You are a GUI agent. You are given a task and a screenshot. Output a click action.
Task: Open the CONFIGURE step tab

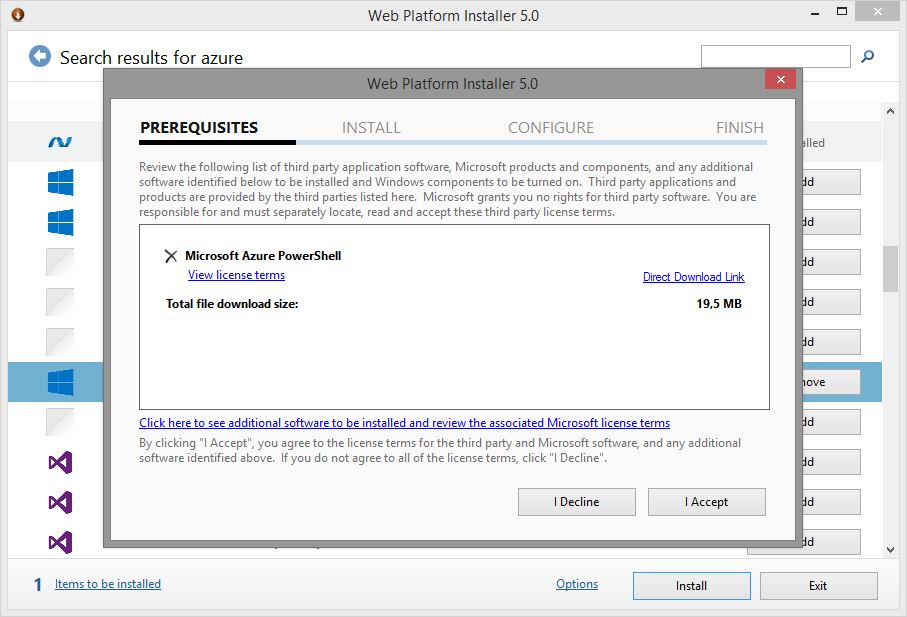tap(551, 128)
